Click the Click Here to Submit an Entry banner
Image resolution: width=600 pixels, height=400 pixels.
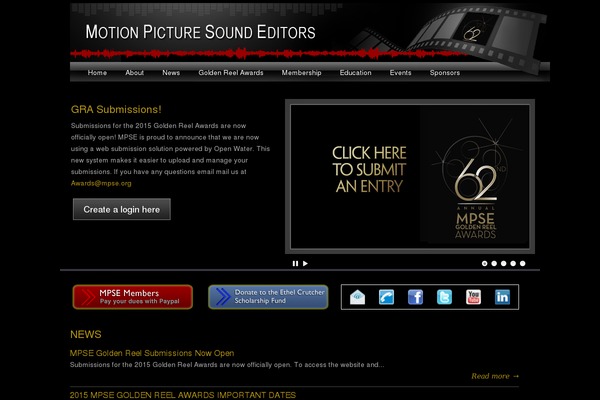click(410, 176)
